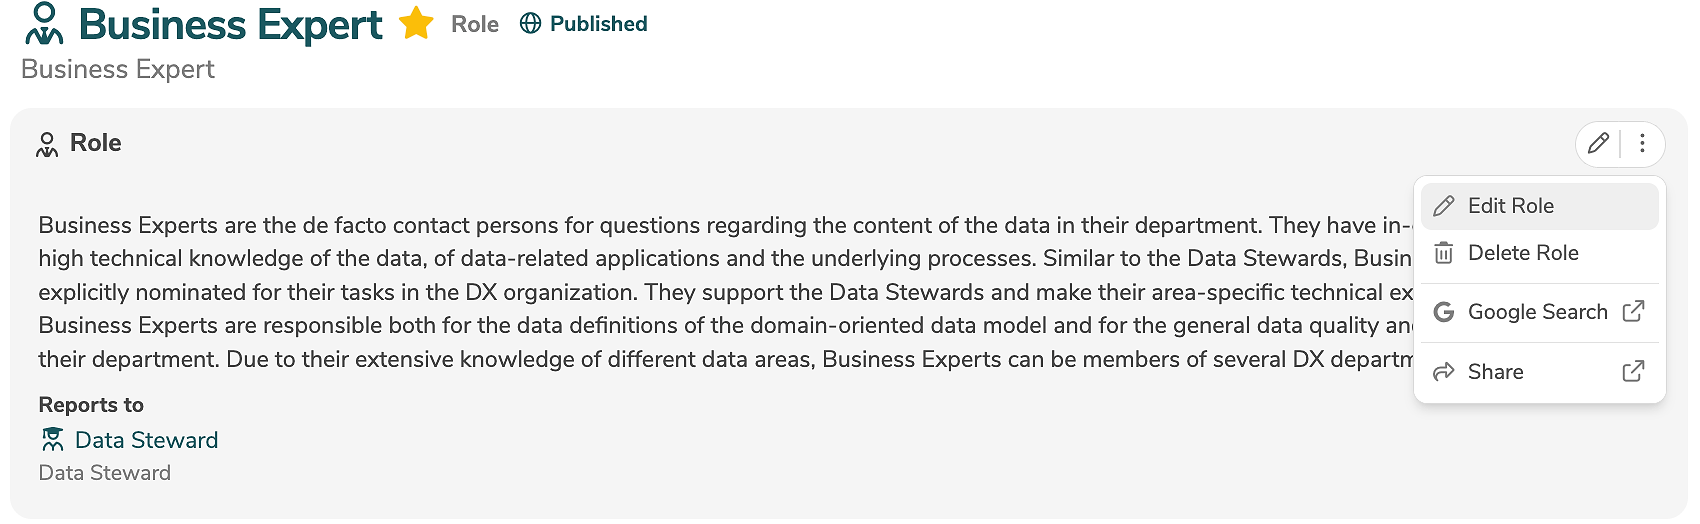Click the share arrow icon
Viewport: 1700px width, 524px height.
coord(1444,372)
